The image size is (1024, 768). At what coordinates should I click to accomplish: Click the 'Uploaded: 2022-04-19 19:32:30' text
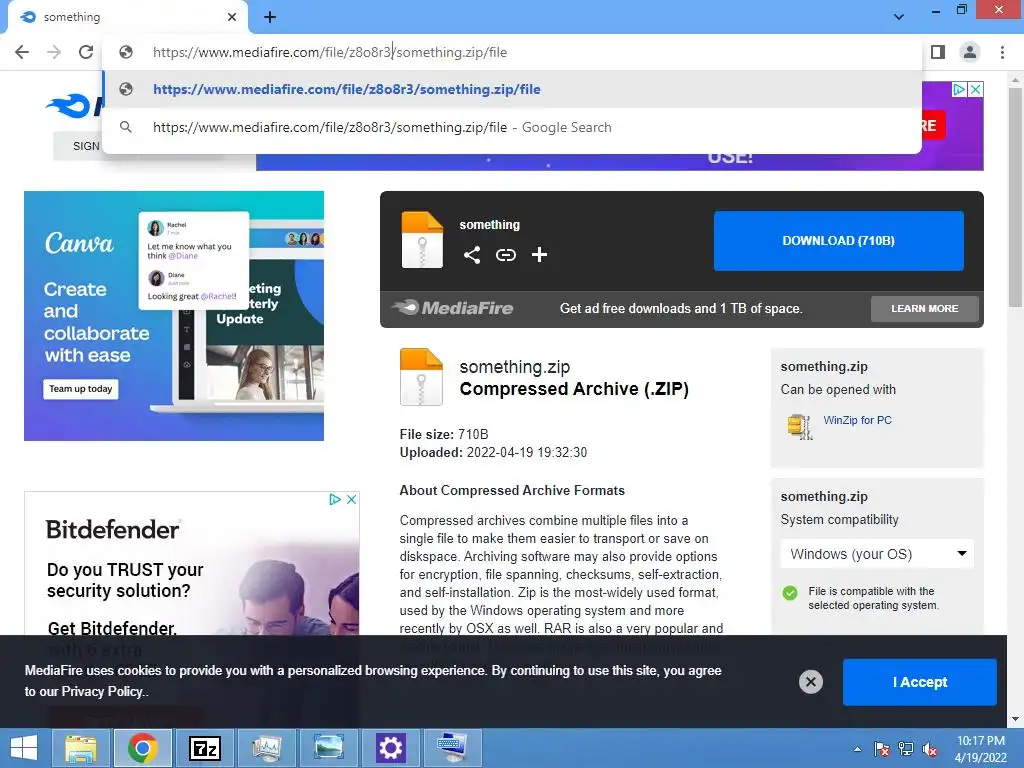coord(493,453)
